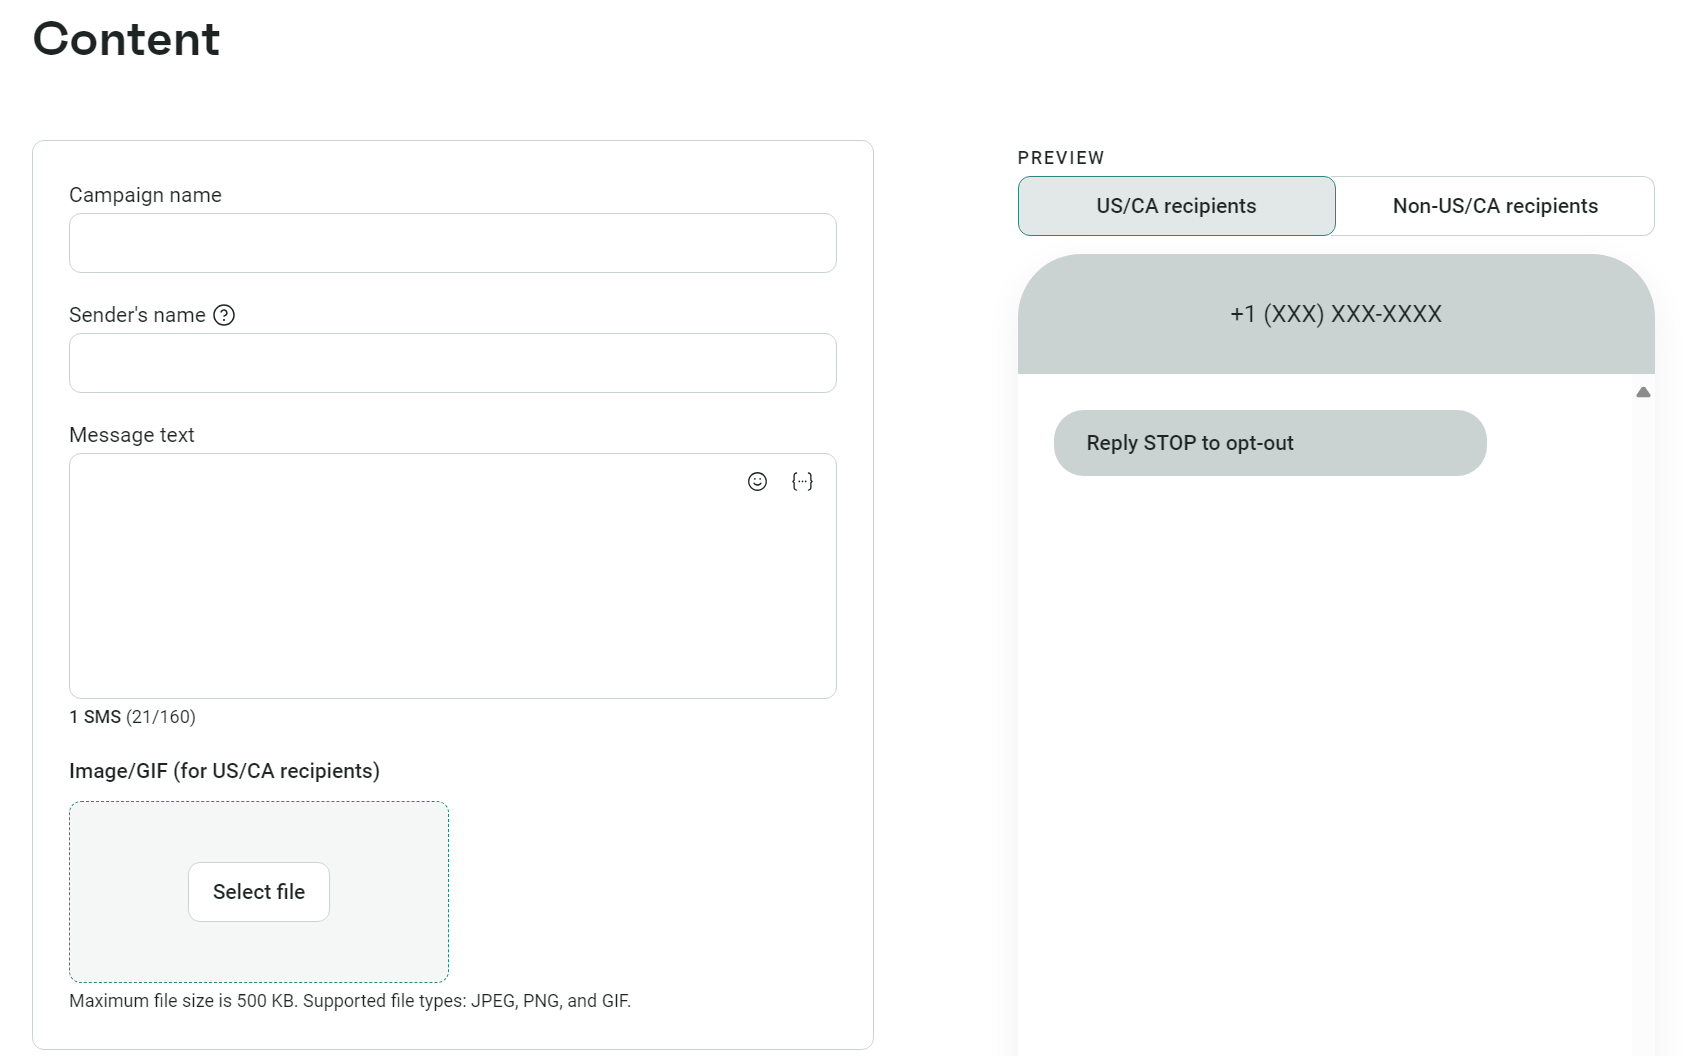This screenshot has width=1687, height=1056.
Task: Switch to US/CA recipients preview tab
Action: 1176,206
